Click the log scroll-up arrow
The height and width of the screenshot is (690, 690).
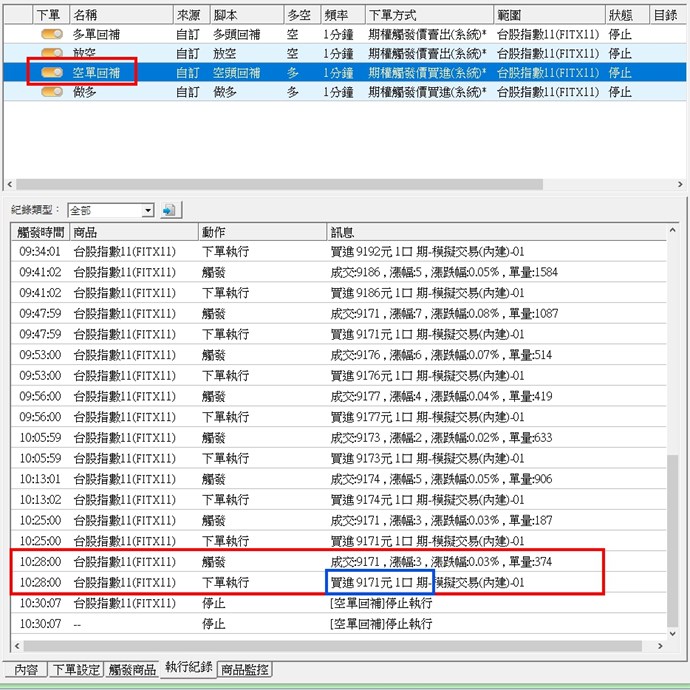pyautogui.click(x=672, y=230)
